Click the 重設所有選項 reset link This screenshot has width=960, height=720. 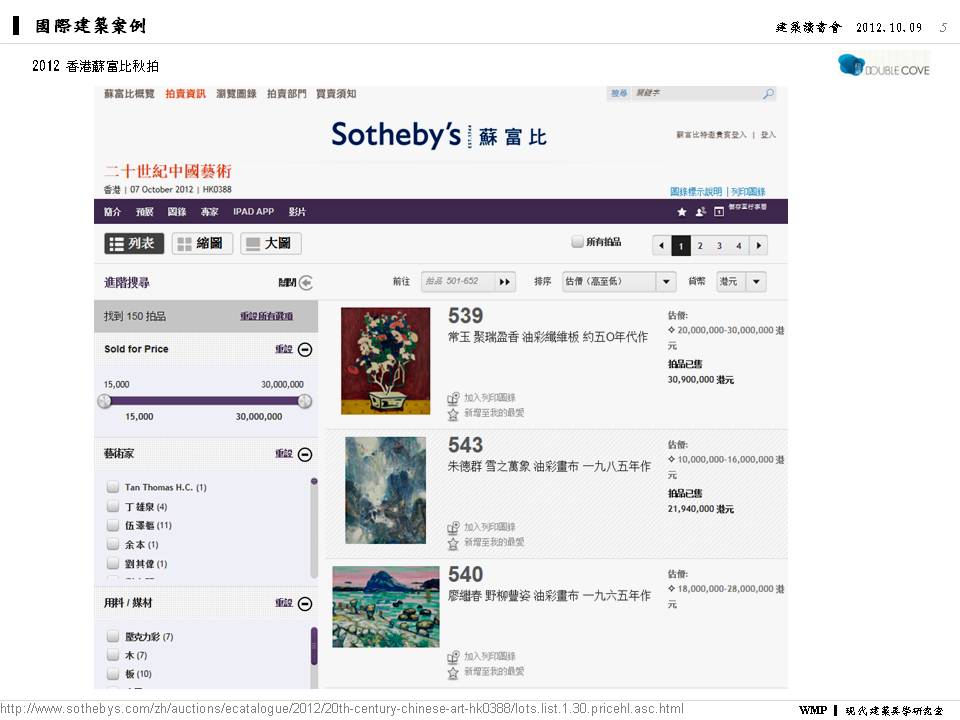point(266,317)
